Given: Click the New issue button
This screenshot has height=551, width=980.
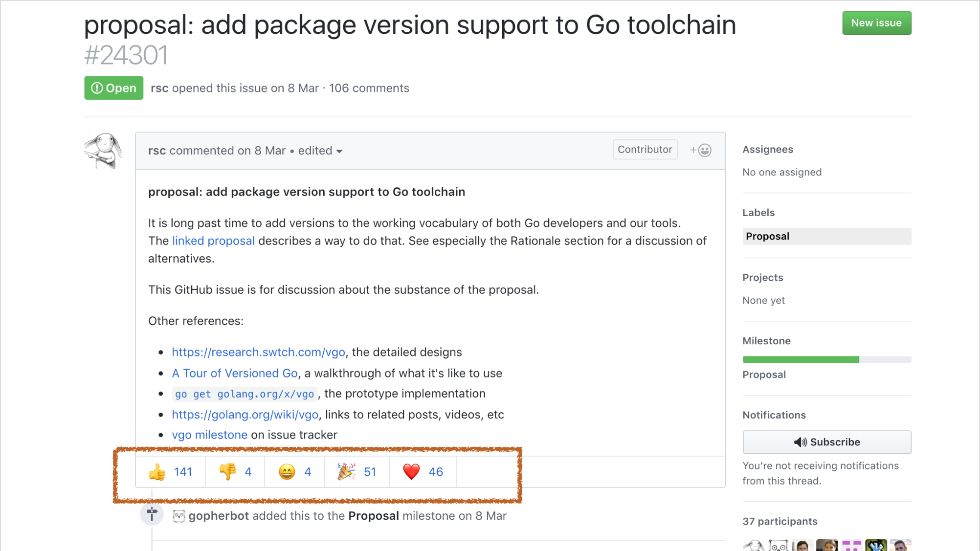Looking at the screenshot, I should click(x=876, y=23).
